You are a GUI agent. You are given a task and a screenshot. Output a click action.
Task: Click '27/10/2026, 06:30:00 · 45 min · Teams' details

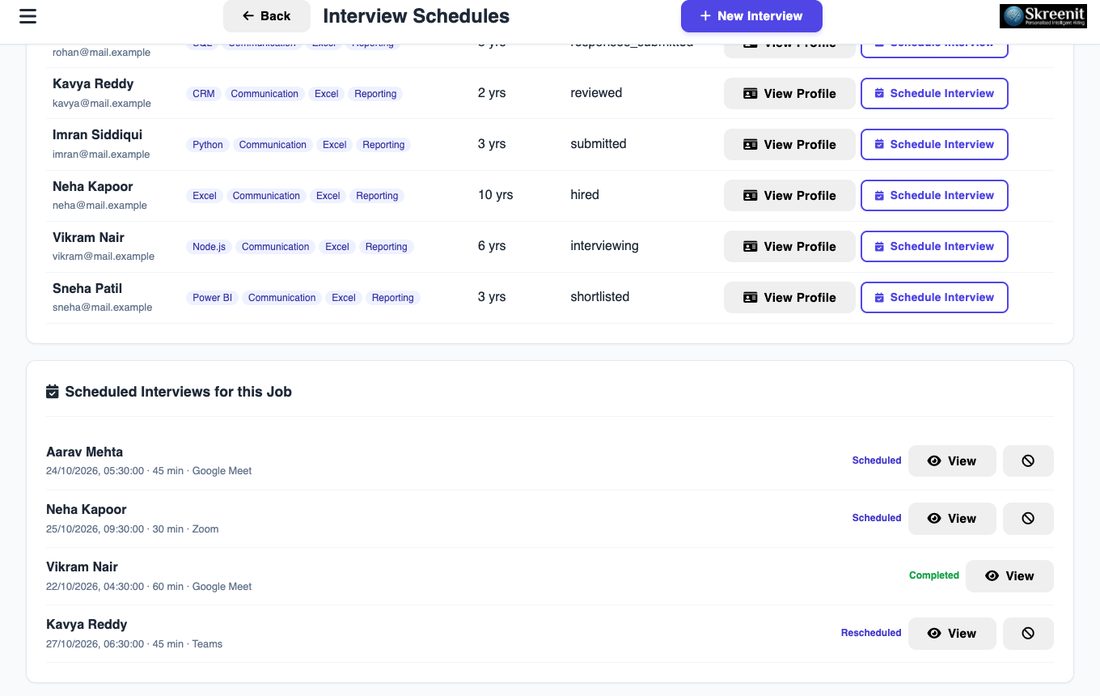coord(134,644)
